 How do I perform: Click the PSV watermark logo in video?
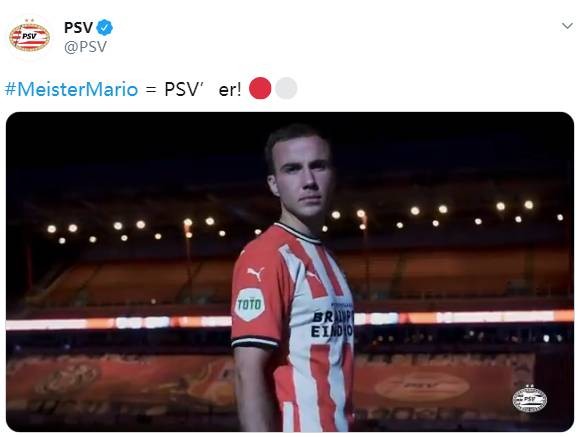tap(530, 398)
